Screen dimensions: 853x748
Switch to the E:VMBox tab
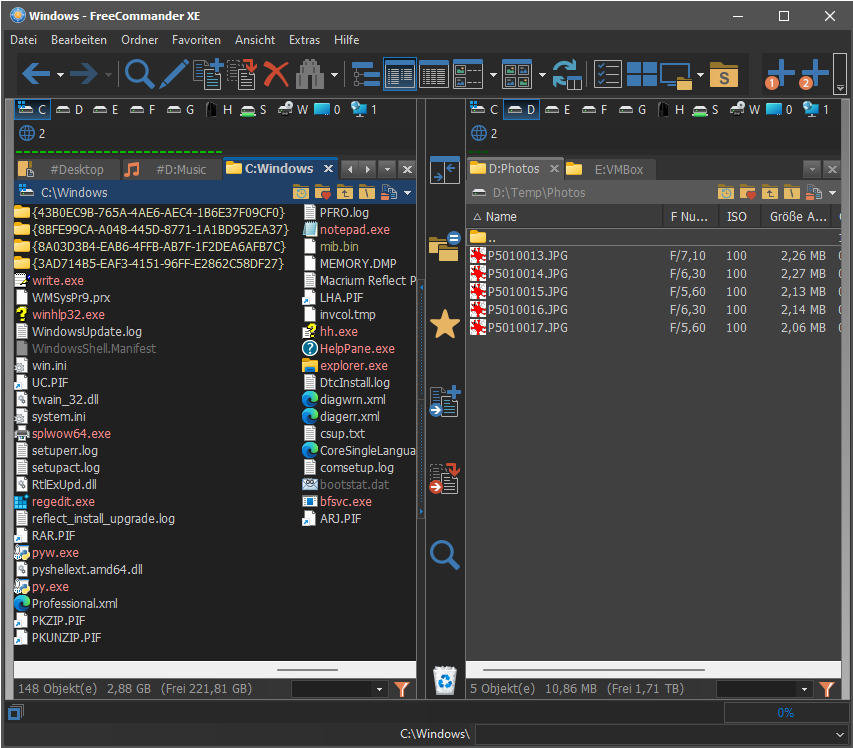[x=608, y=170]
